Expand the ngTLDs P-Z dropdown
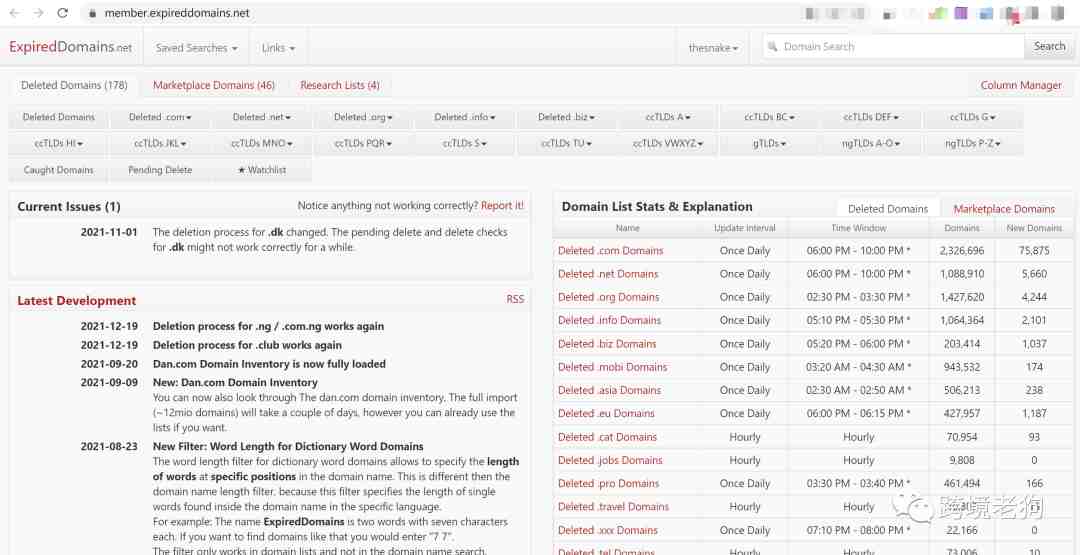Screen dimensions: 1080x555 pos(973,143)
